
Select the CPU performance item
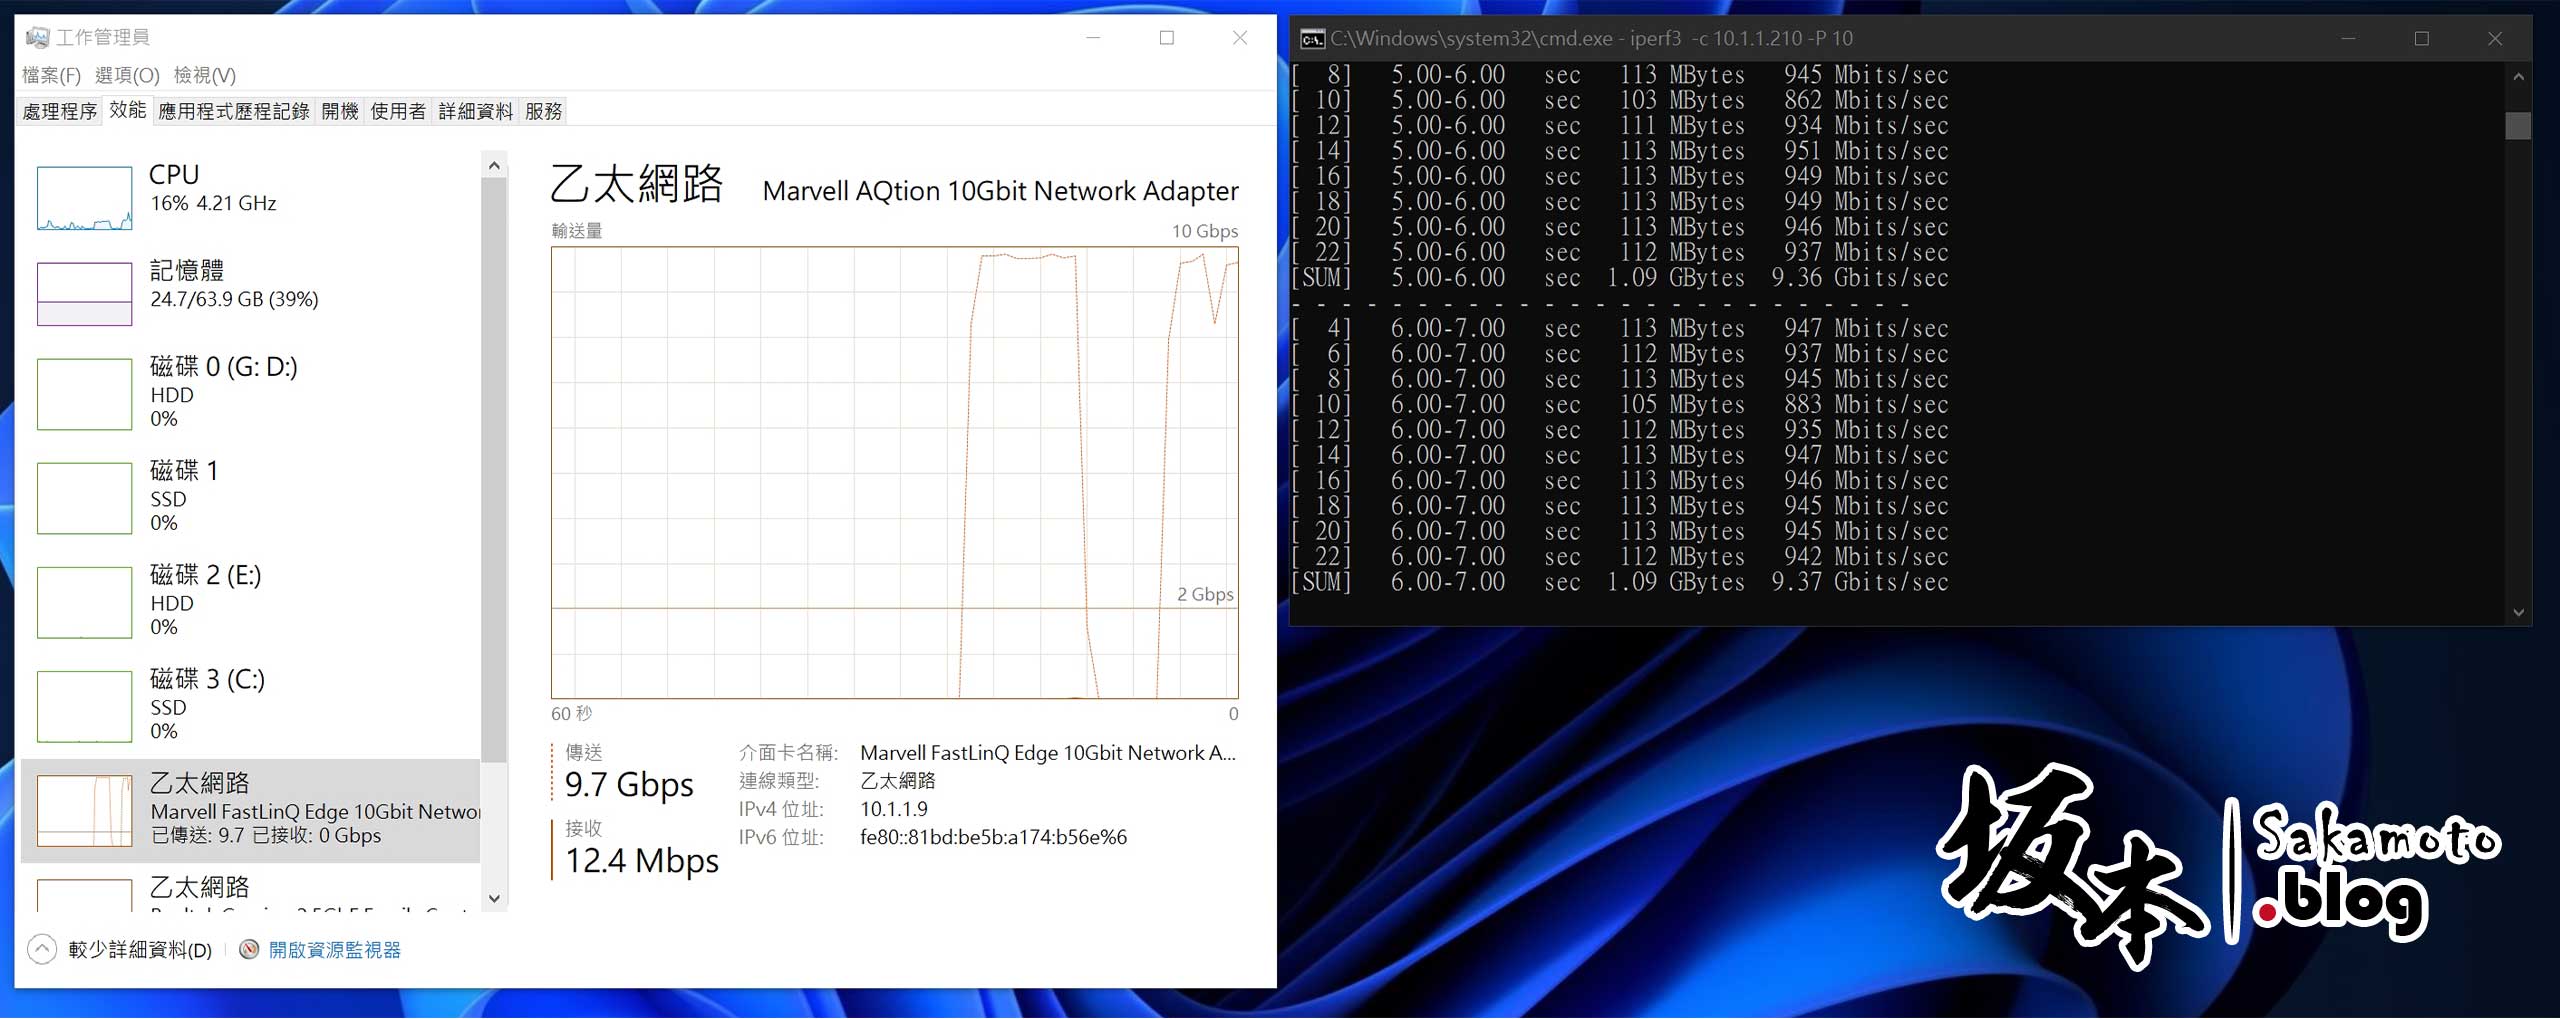pos(250,197)
